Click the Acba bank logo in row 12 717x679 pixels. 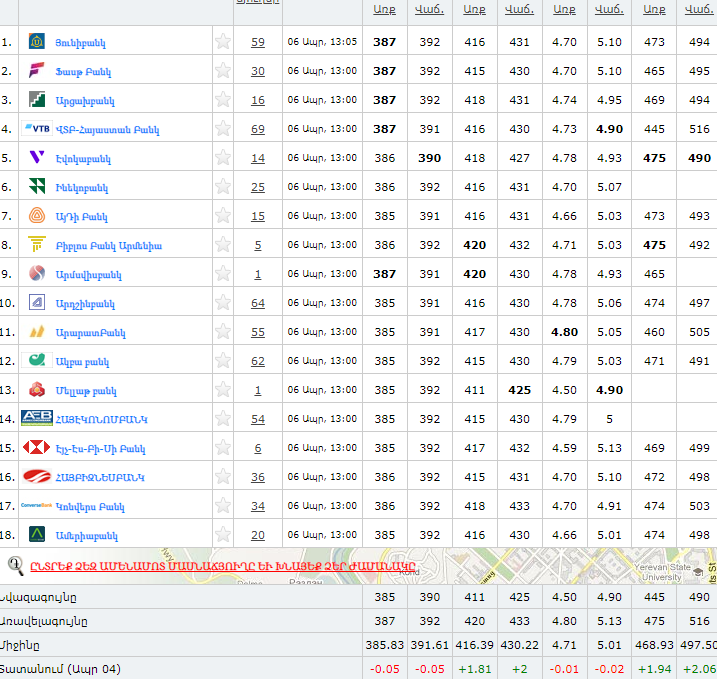(37, 360)
